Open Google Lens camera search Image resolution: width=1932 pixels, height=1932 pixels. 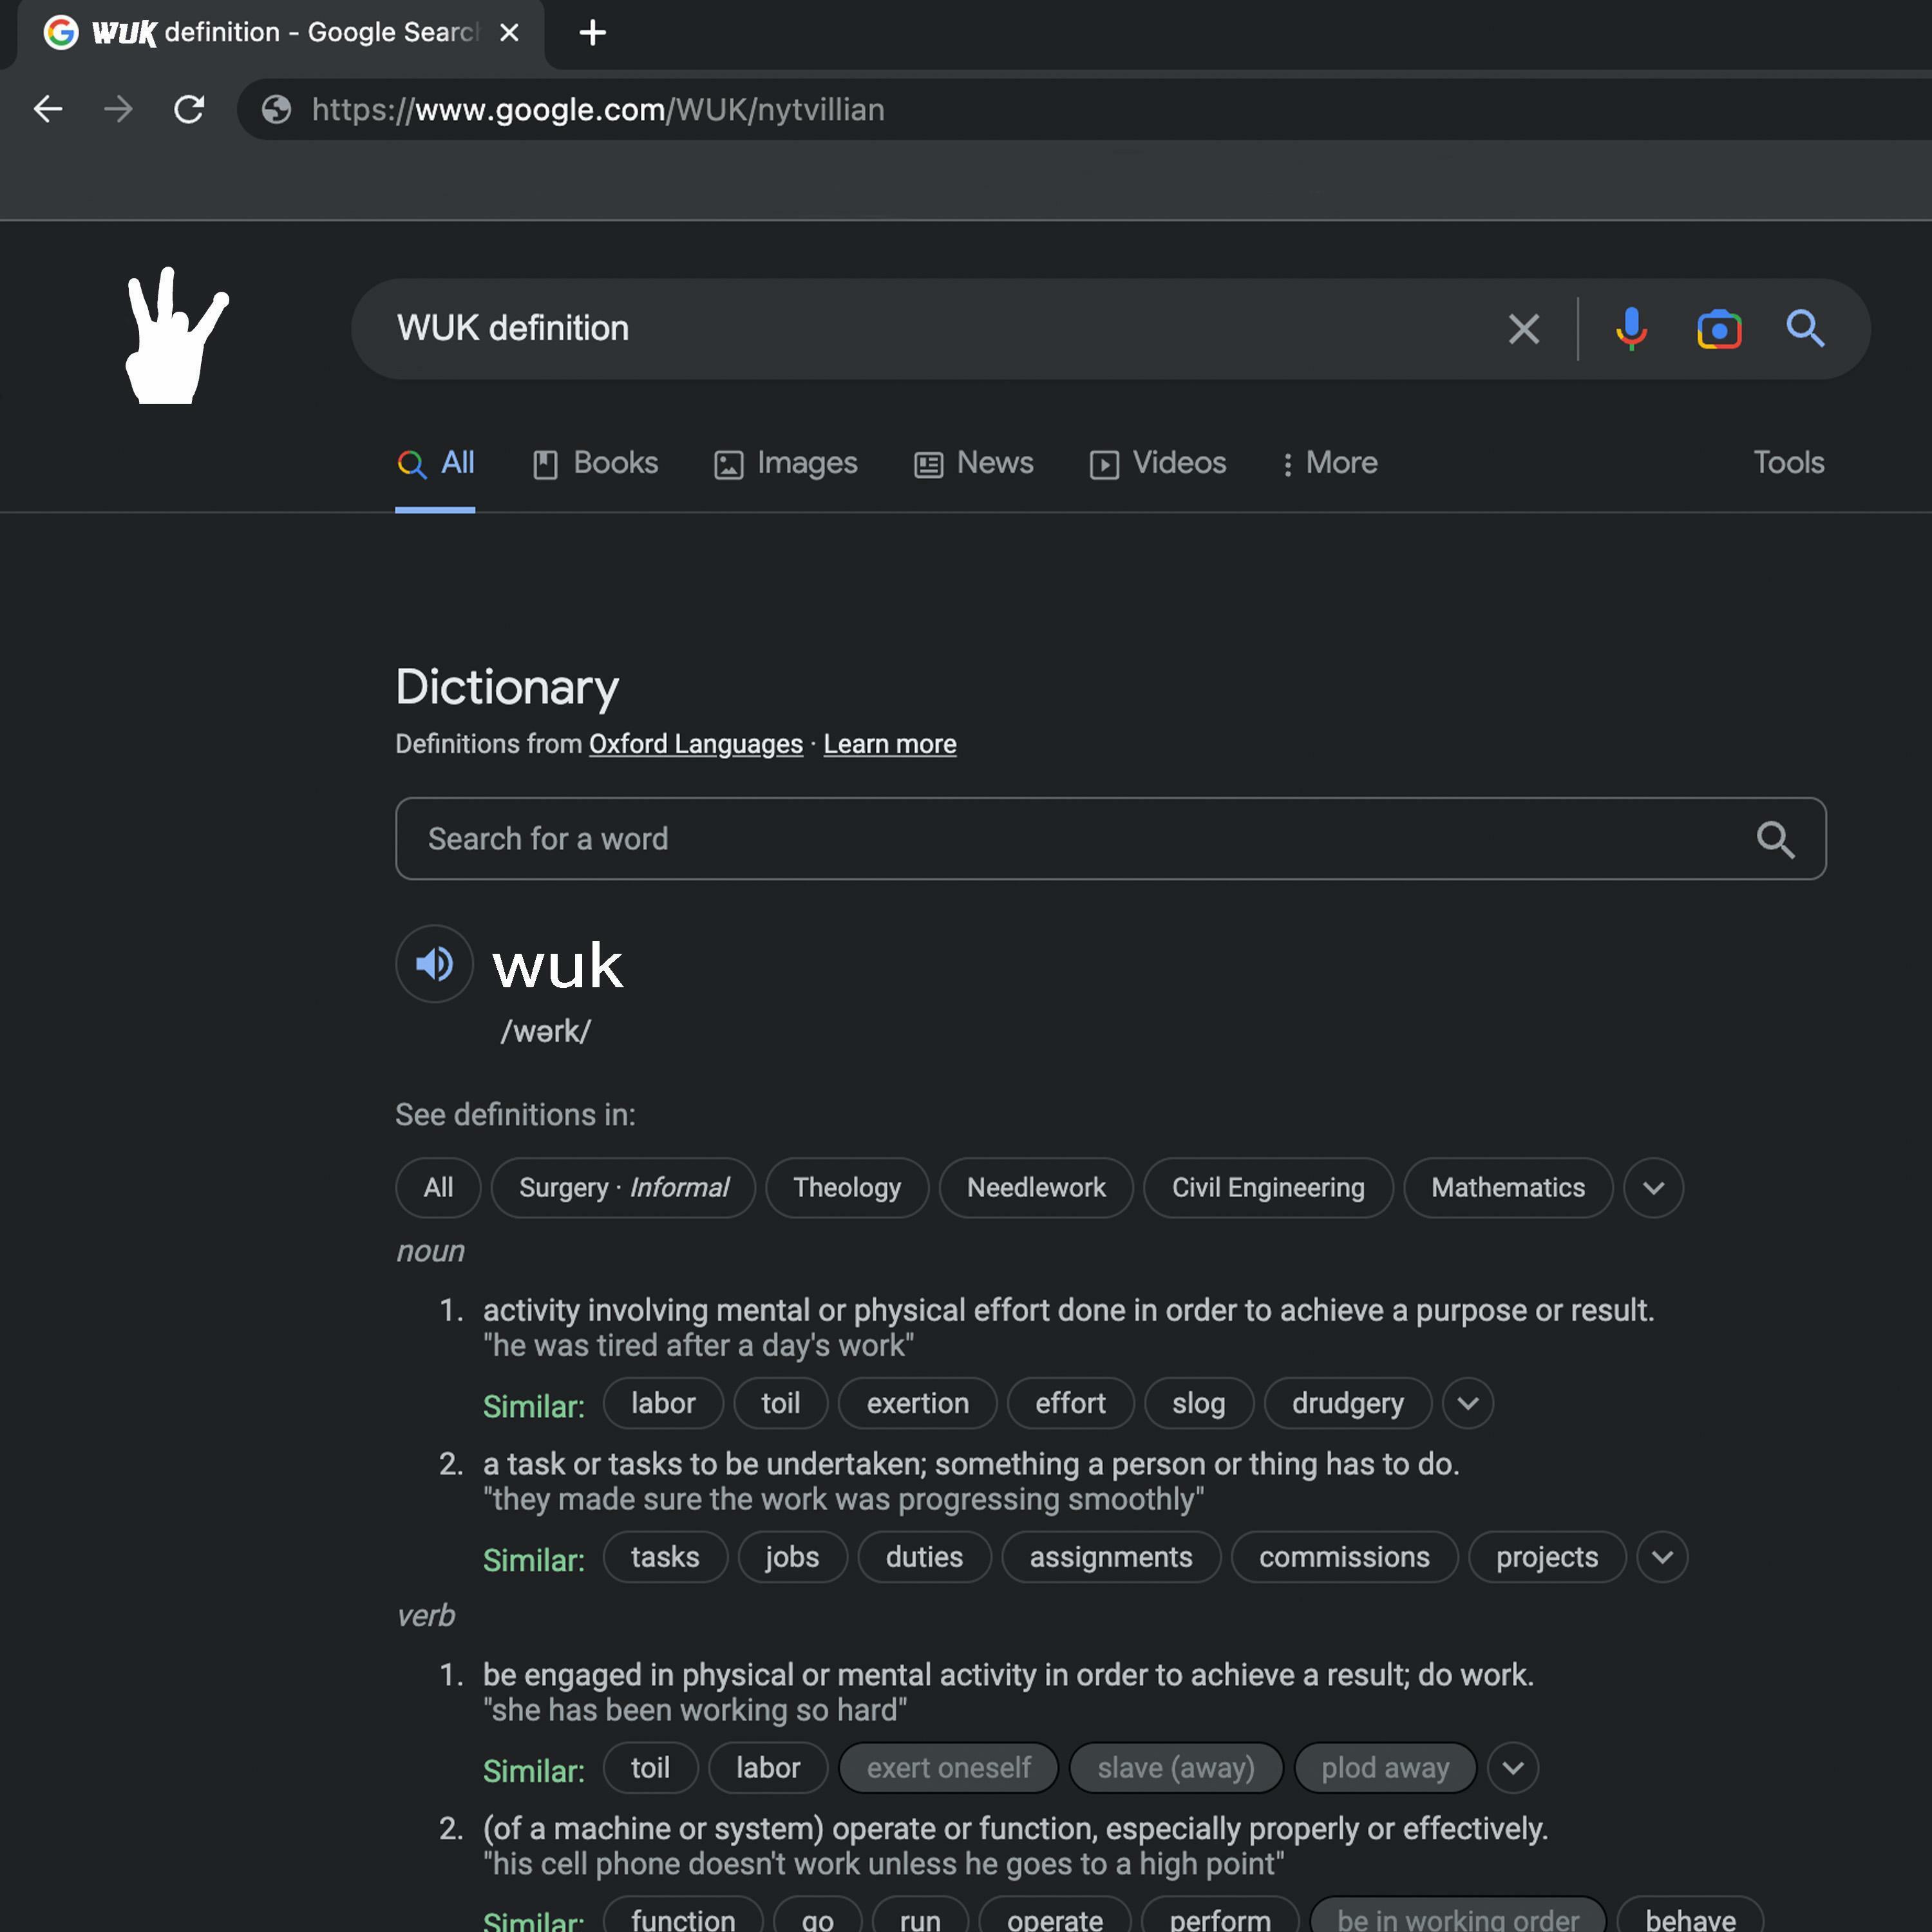[1718, 328]
